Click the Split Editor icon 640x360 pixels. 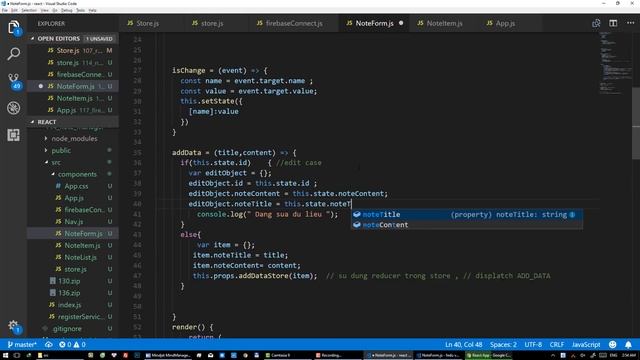[x=613, y=23]
